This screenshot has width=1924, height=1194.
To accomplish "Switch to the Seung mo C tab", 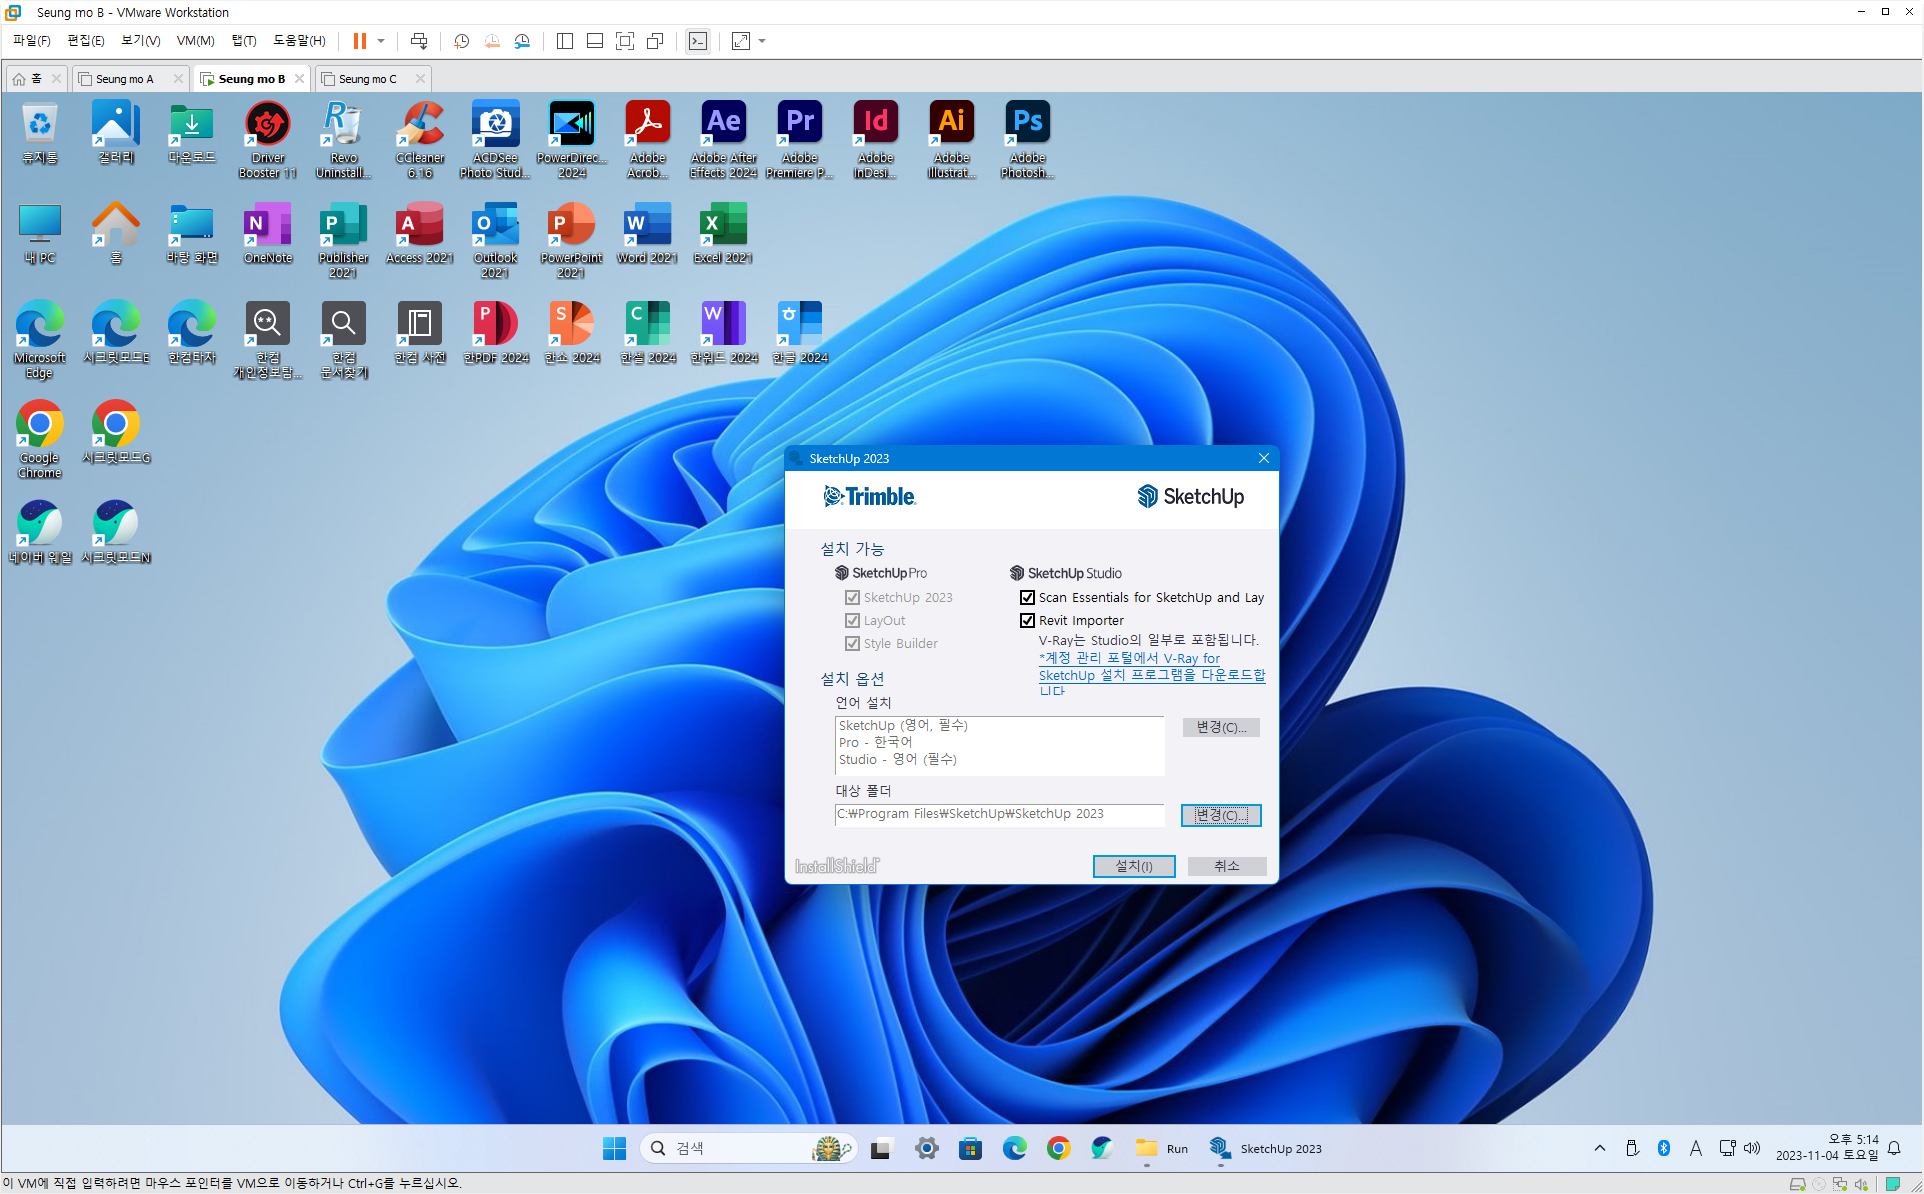I will click(x=367, y=78).
